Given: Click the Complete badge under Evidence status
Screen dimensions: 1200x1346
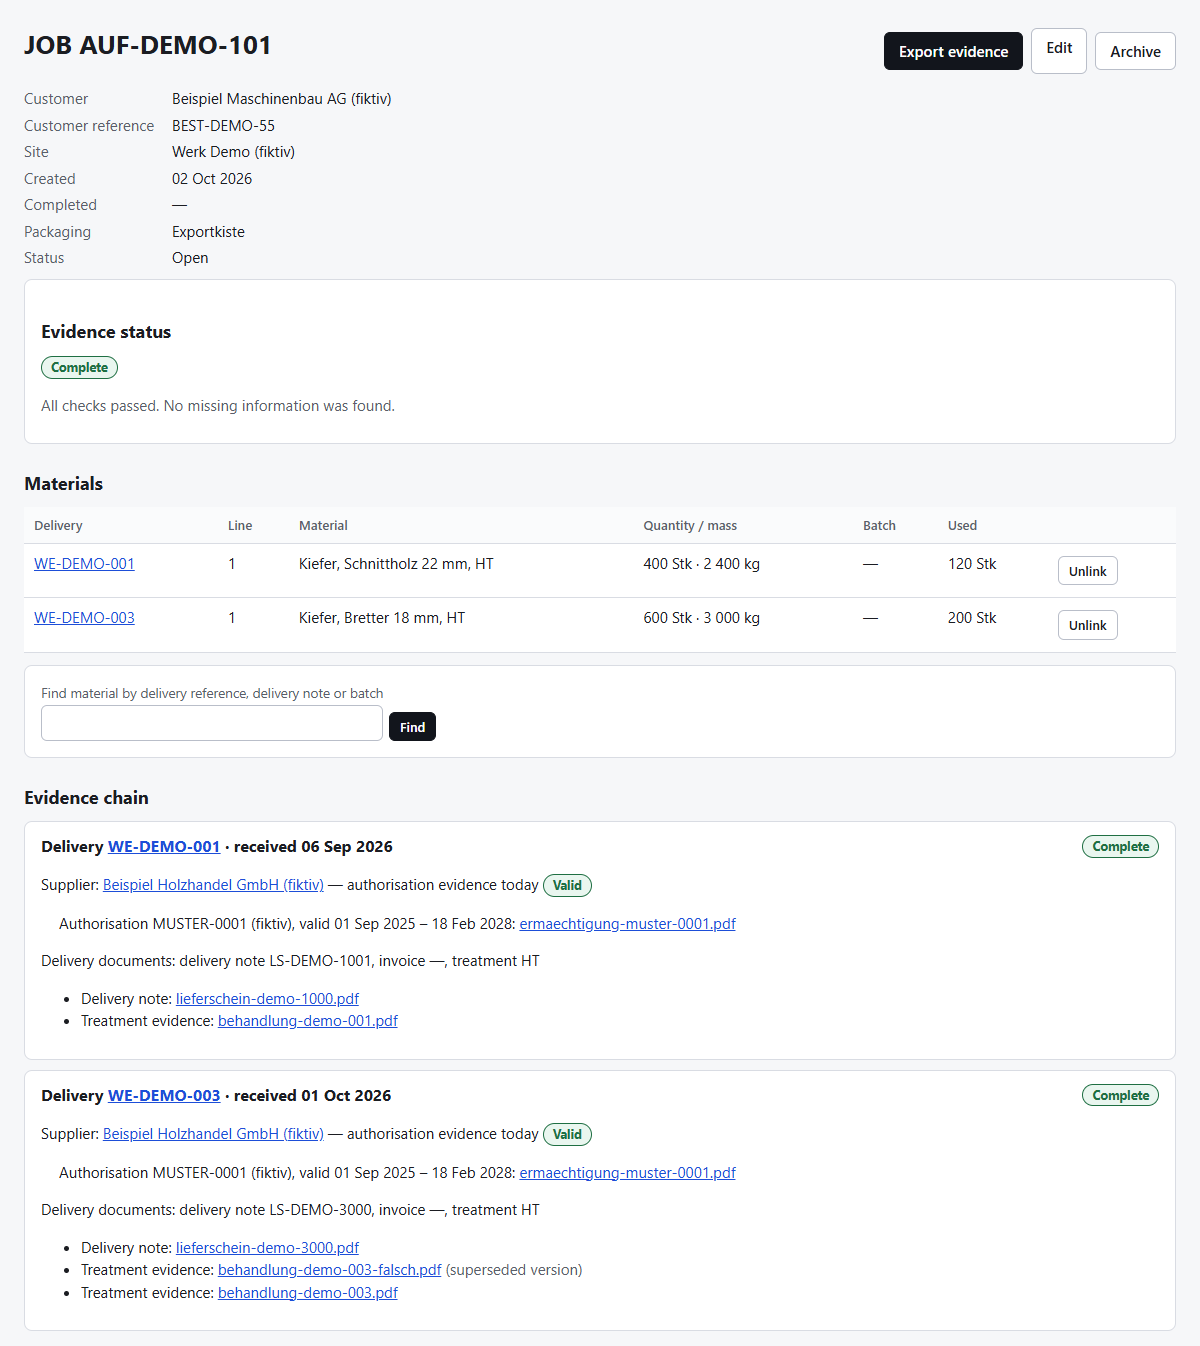Looking at the screenshot, I should tap(79, 368).
